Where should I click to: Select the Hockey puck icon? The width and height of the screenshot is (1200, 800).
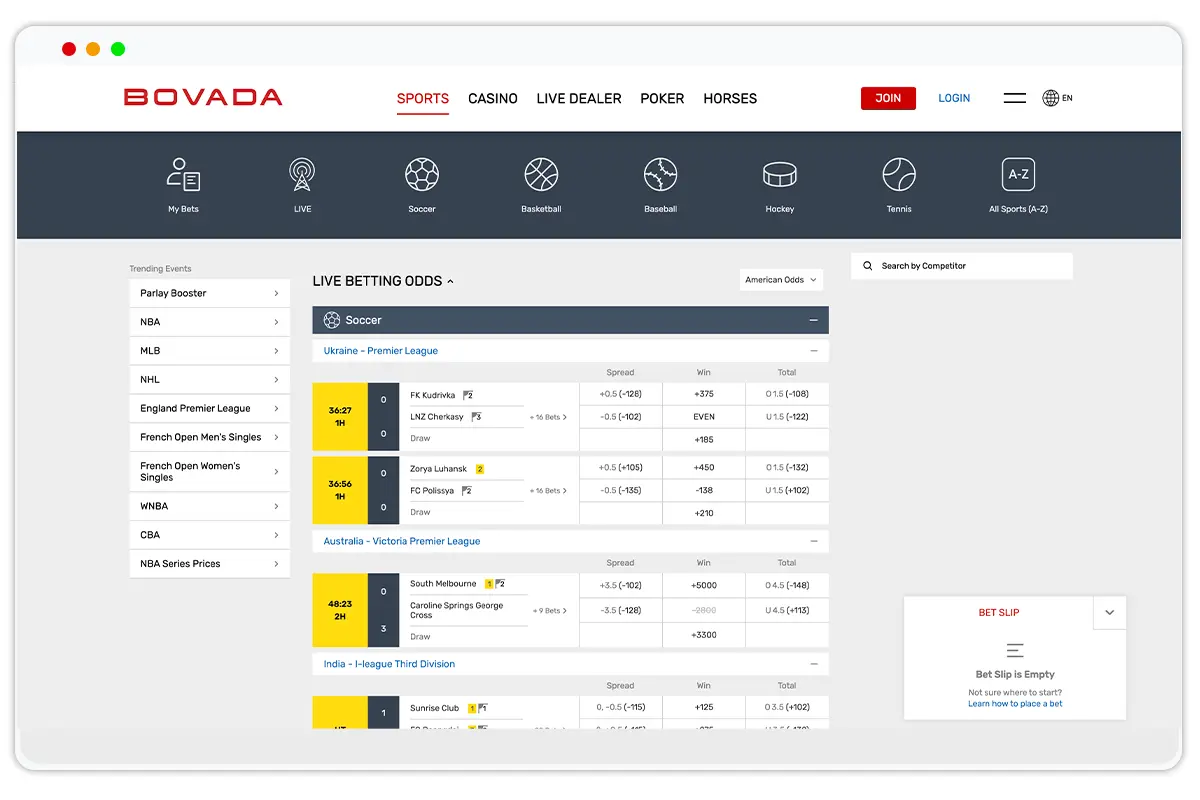[780, 175]
